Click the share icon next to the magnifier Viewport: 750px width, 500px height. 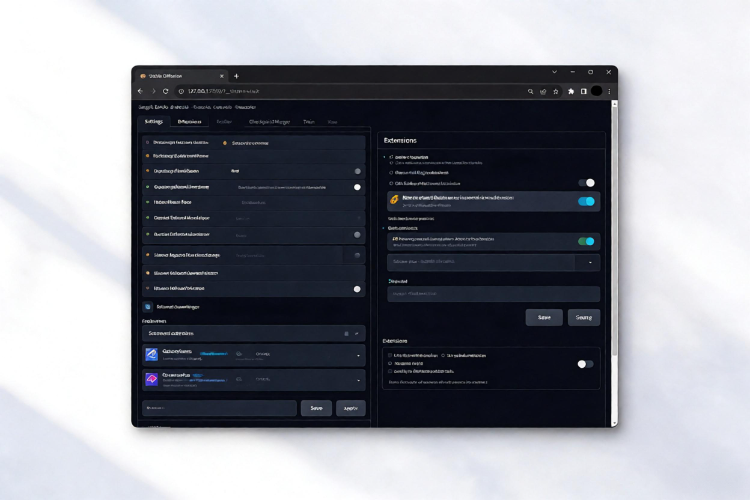(x=543, y=91)
